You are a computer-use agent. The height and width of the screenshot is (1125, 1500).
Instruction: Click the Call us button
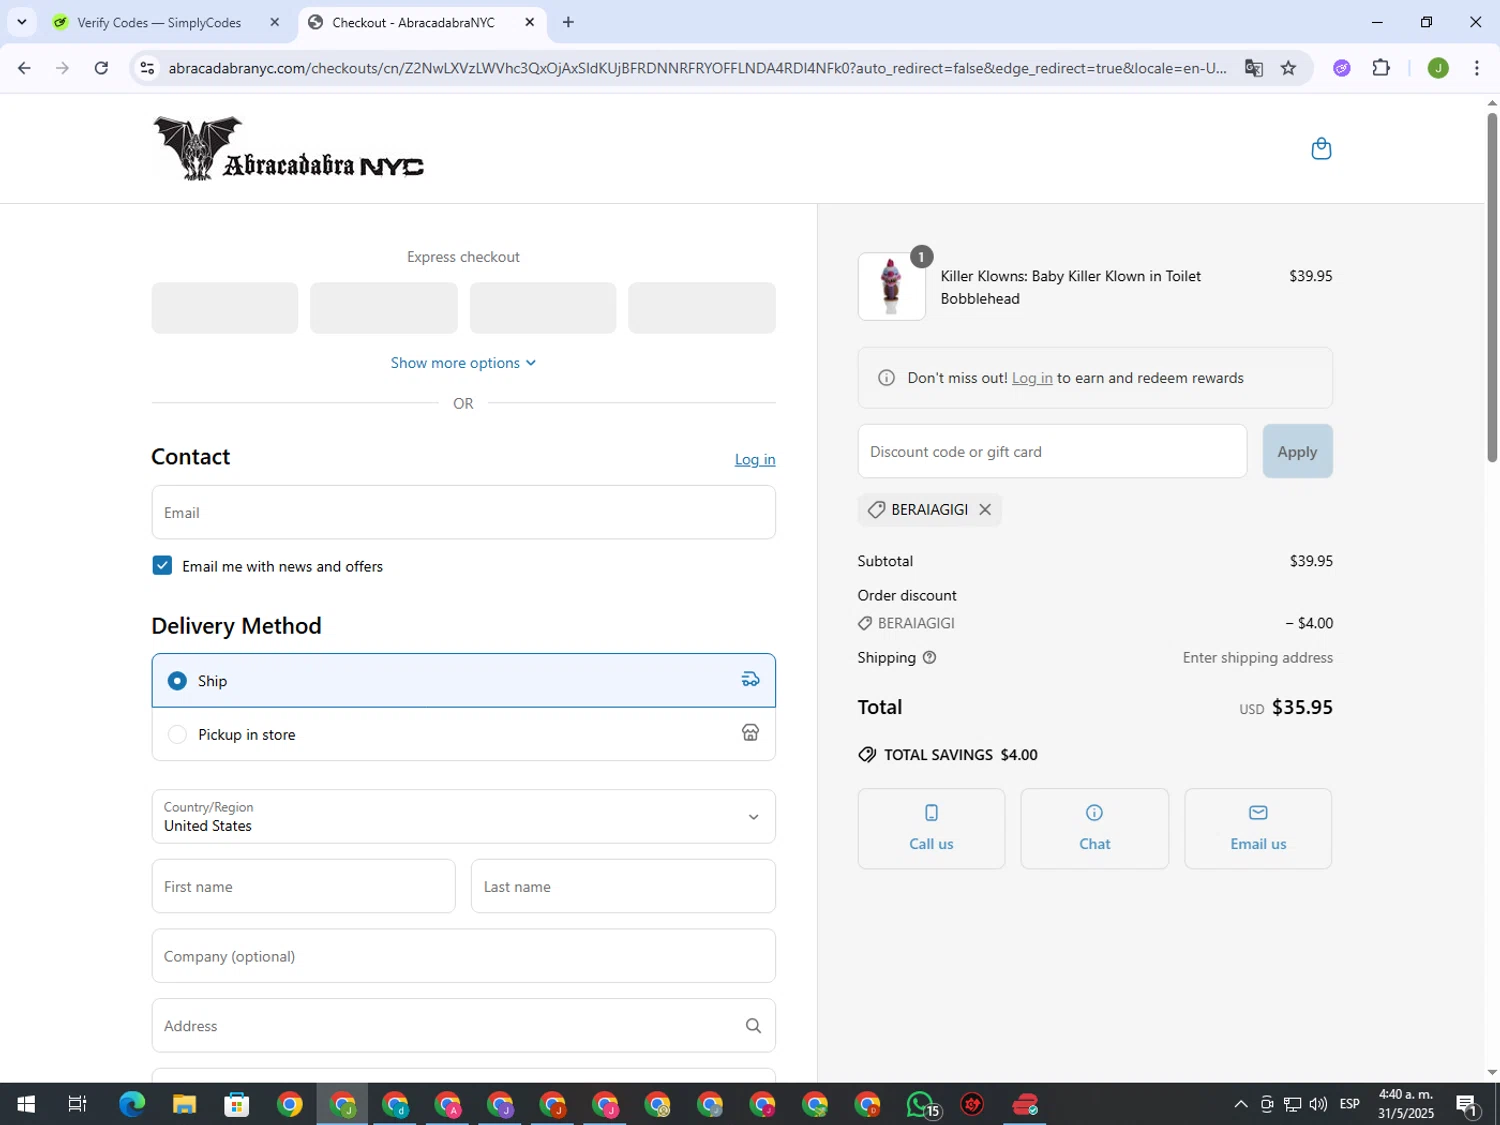coord(931,828)
